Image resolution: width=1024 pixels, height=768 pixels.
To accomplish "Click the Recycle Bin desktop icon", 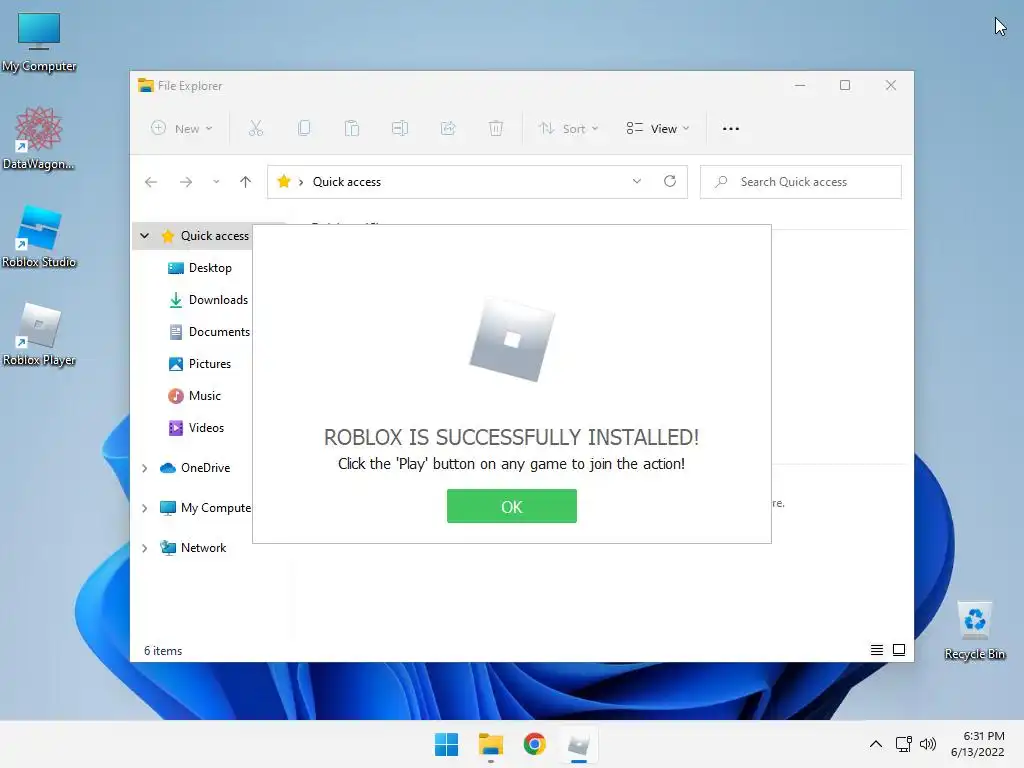I will [x=975, y=630].
